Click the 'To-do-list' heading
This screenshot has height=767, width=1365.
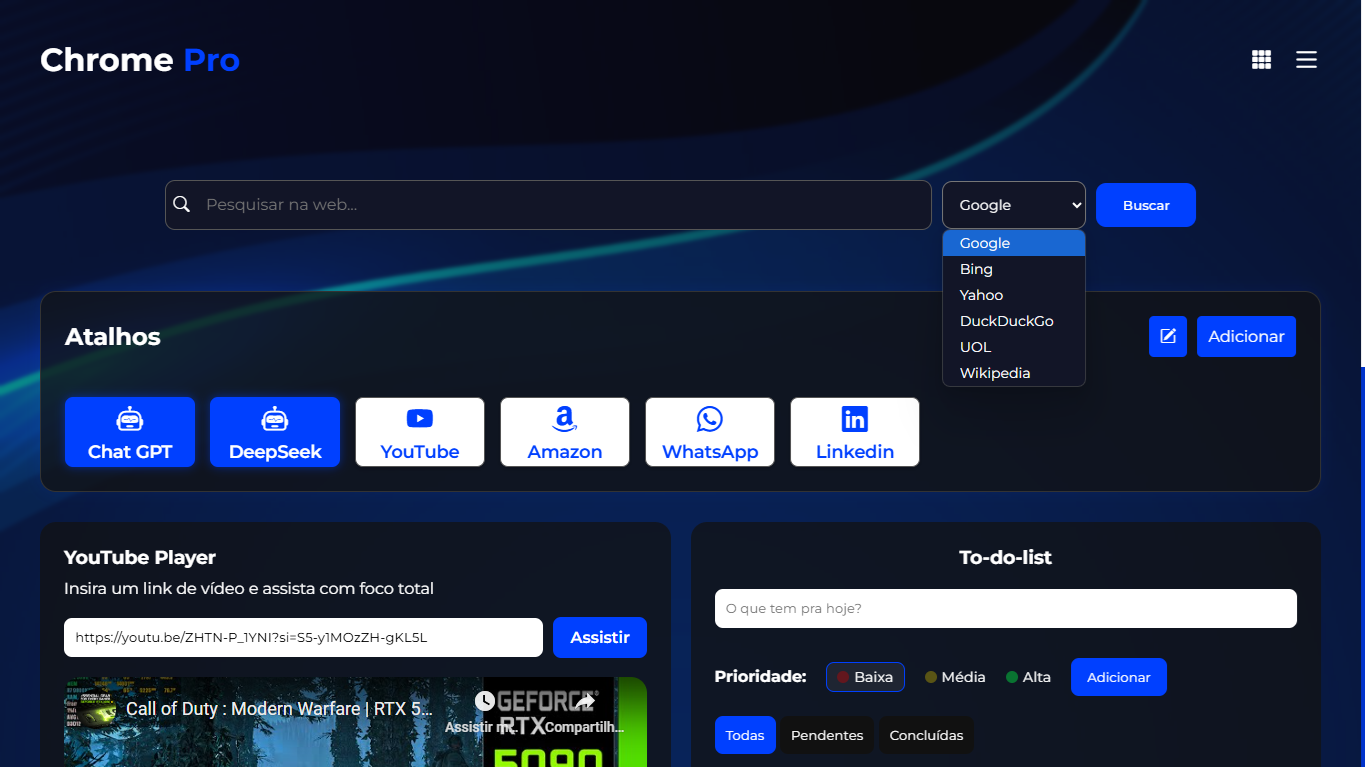(1006, 557)
